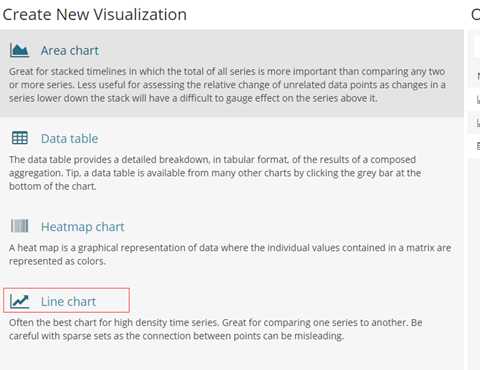Click the Data table description about tabular breakdown
The width and height of the screenshot is (480, 370).
pos(215,173)
